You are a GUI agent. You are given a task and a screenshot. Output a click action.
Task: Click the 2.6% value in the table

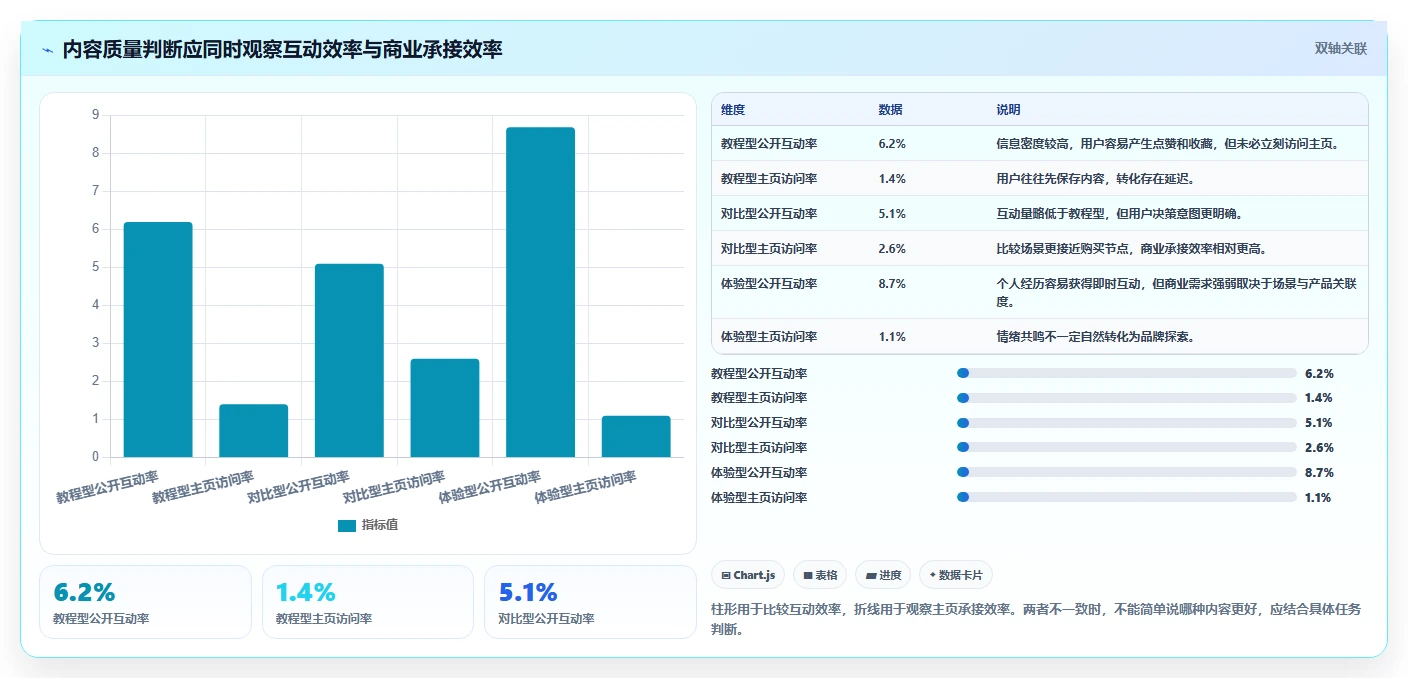click(892, 249)
